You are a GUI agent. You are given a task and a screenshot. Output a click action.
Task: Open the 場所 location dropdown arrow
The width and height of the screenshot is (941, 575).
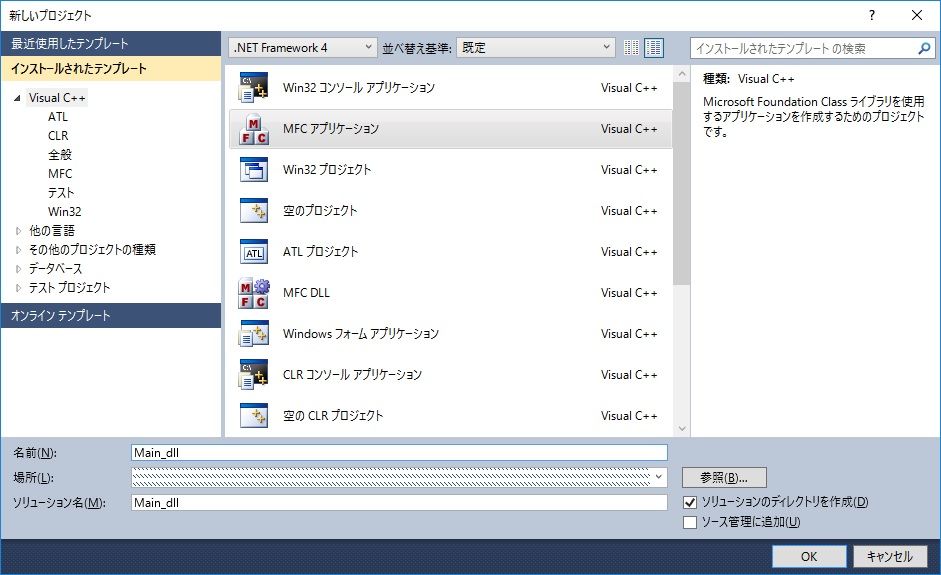pos(659,478)
